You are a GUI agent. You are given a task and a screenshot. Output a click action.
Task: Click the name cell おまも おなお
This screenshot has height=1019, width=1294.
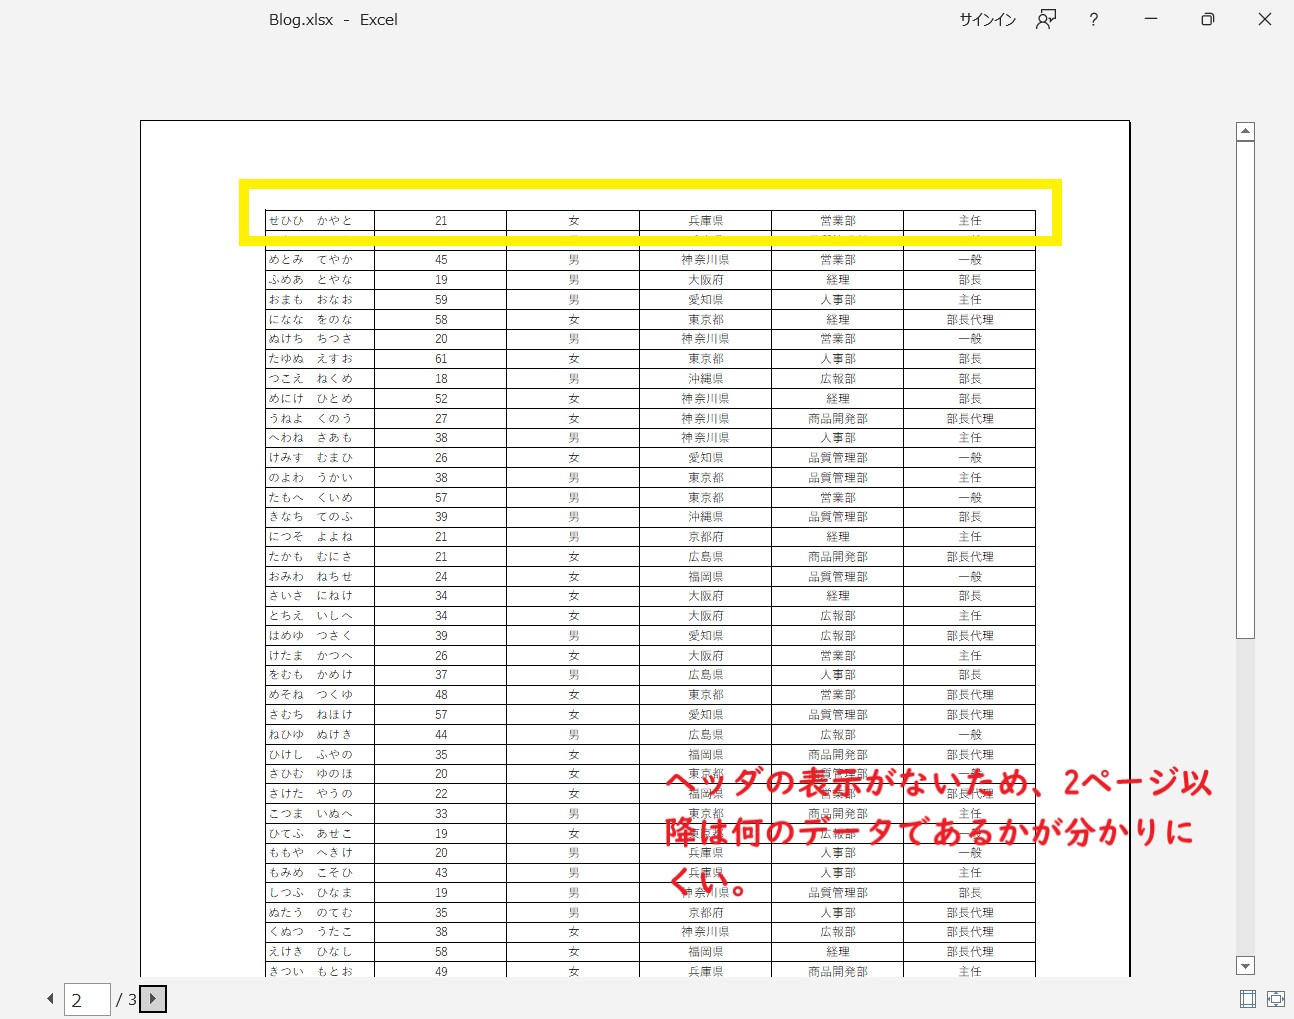pyautogui.click(x=320, y=299)
